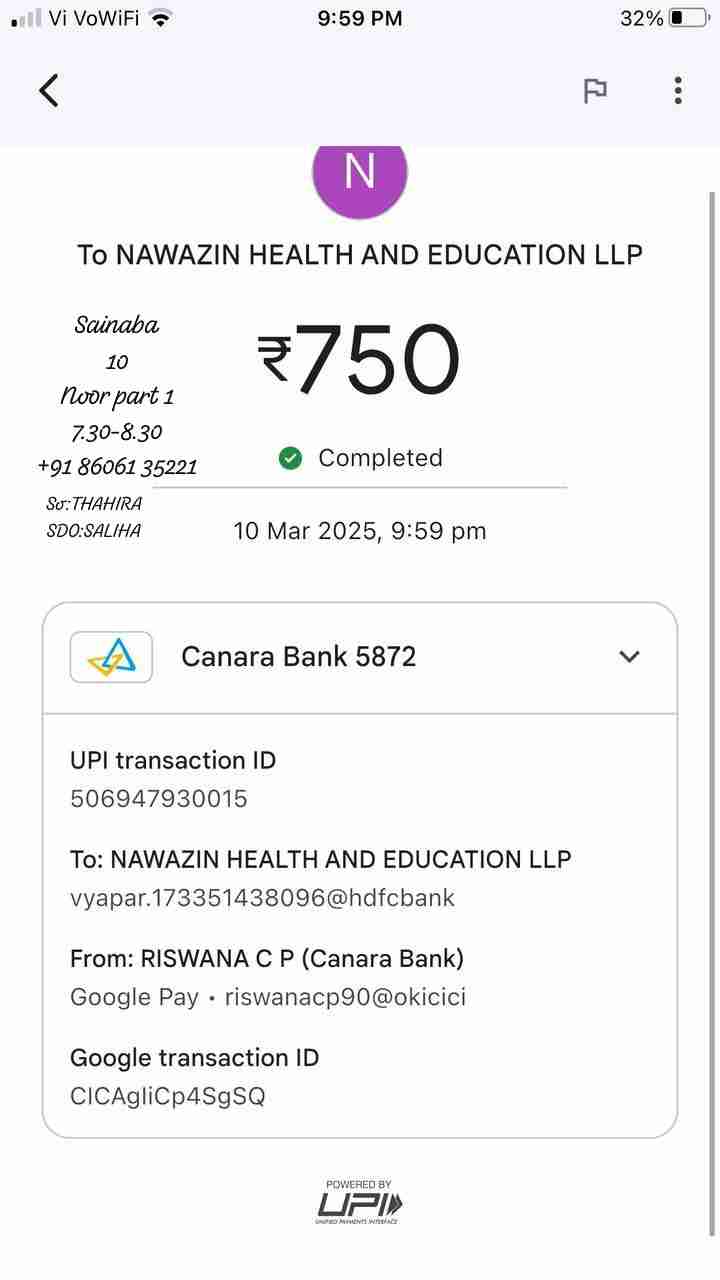Tap the back arrow icon
This screenshot has width=720, height=1280.
(49, 90)
